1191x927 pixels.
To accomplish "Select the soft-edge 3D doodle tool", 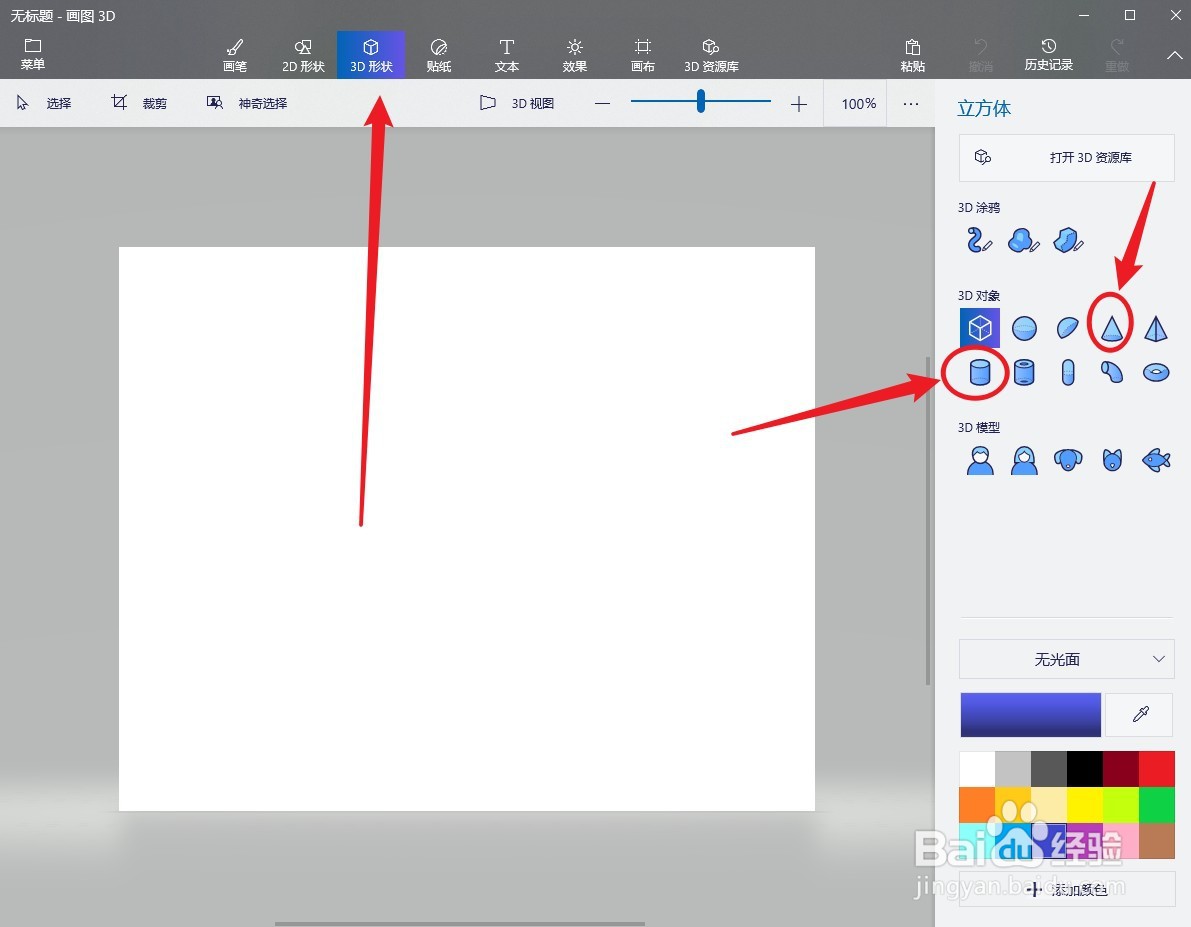I will tap(1024, 240).
